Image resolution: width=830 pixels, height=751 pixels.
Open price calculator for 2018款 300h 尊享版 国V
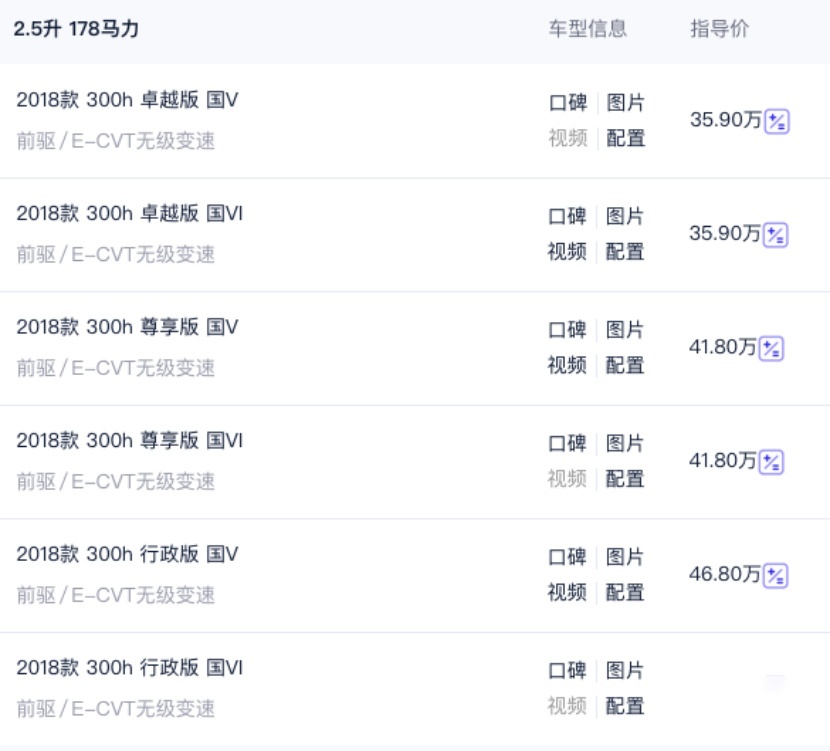click(771, 349)
